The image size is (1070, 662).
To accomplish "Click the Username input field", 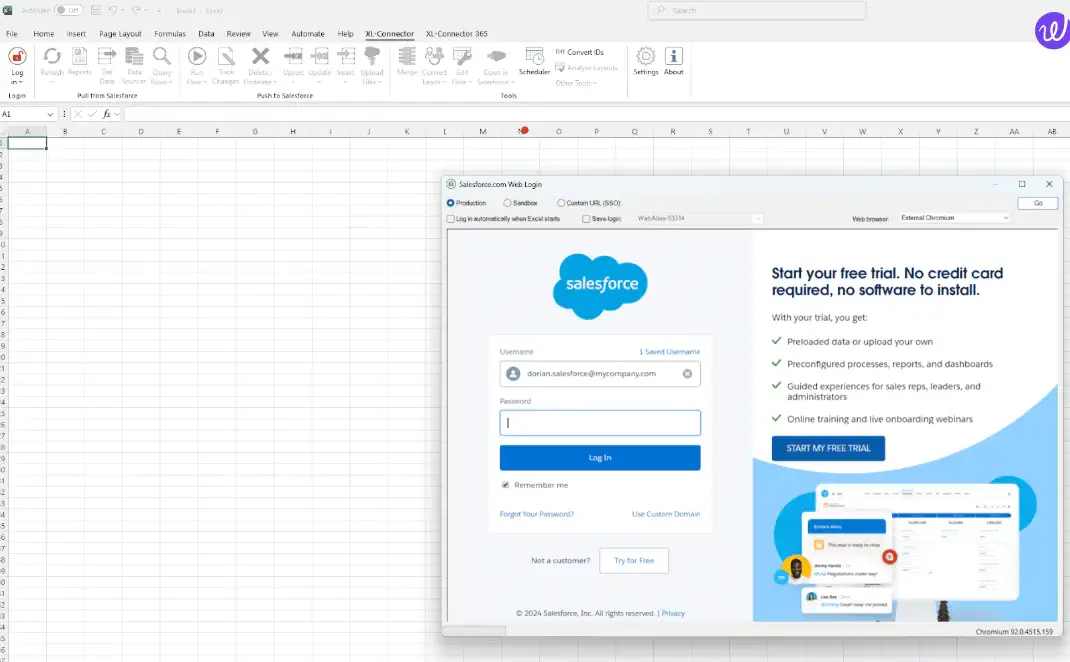I will [x=600, y=373].
